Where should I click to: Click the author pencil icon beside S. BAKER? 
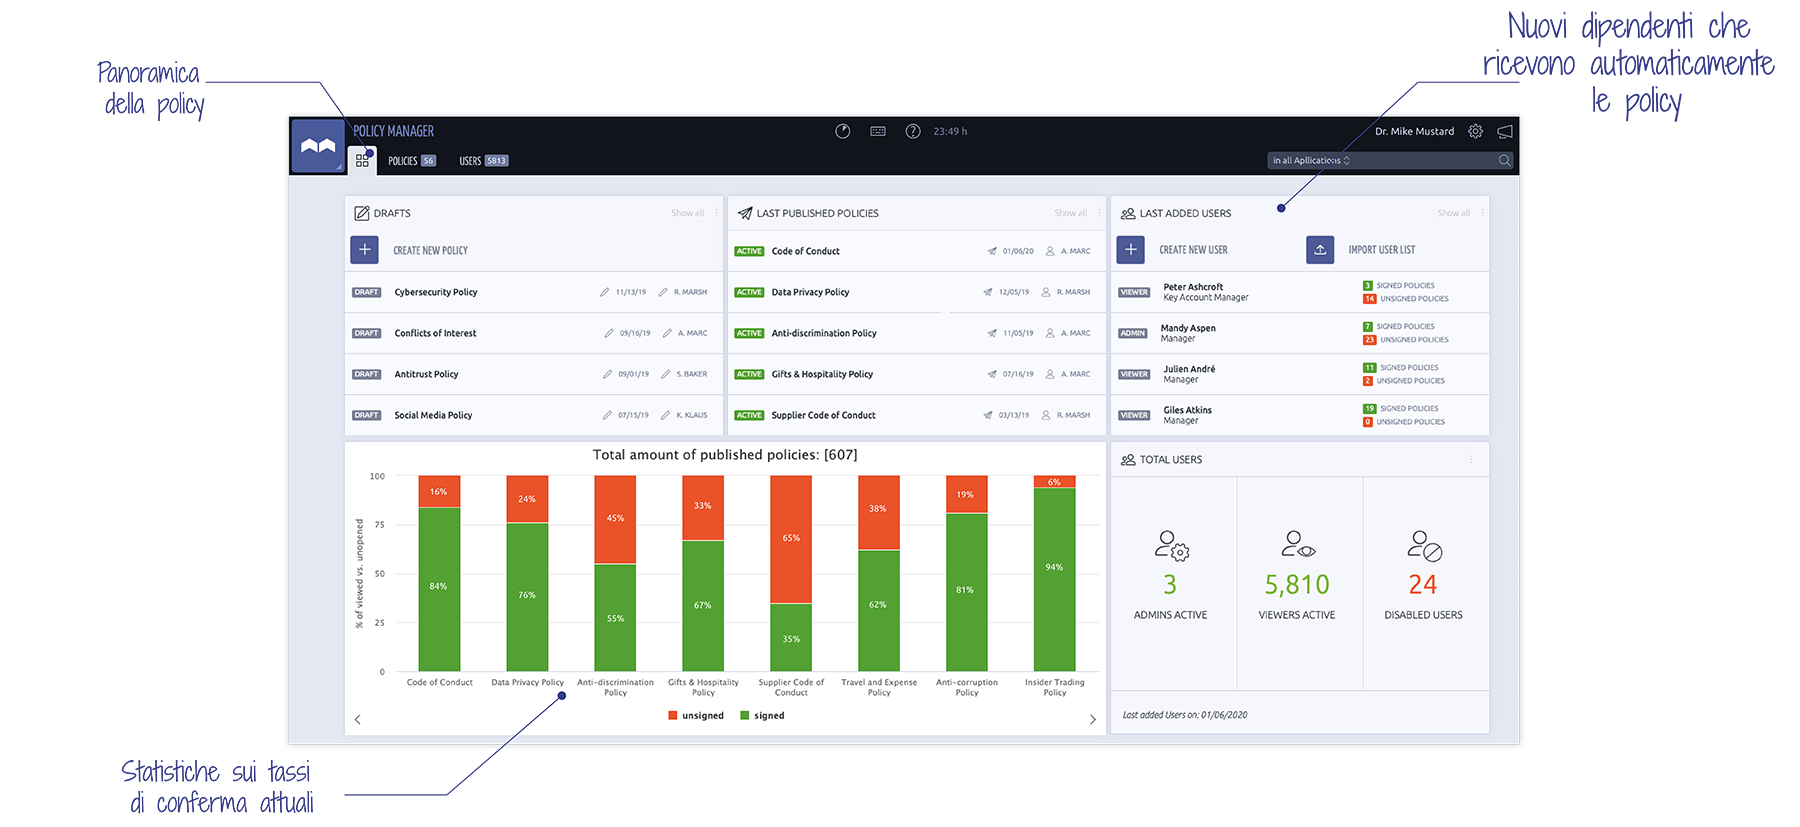[665, 374]
